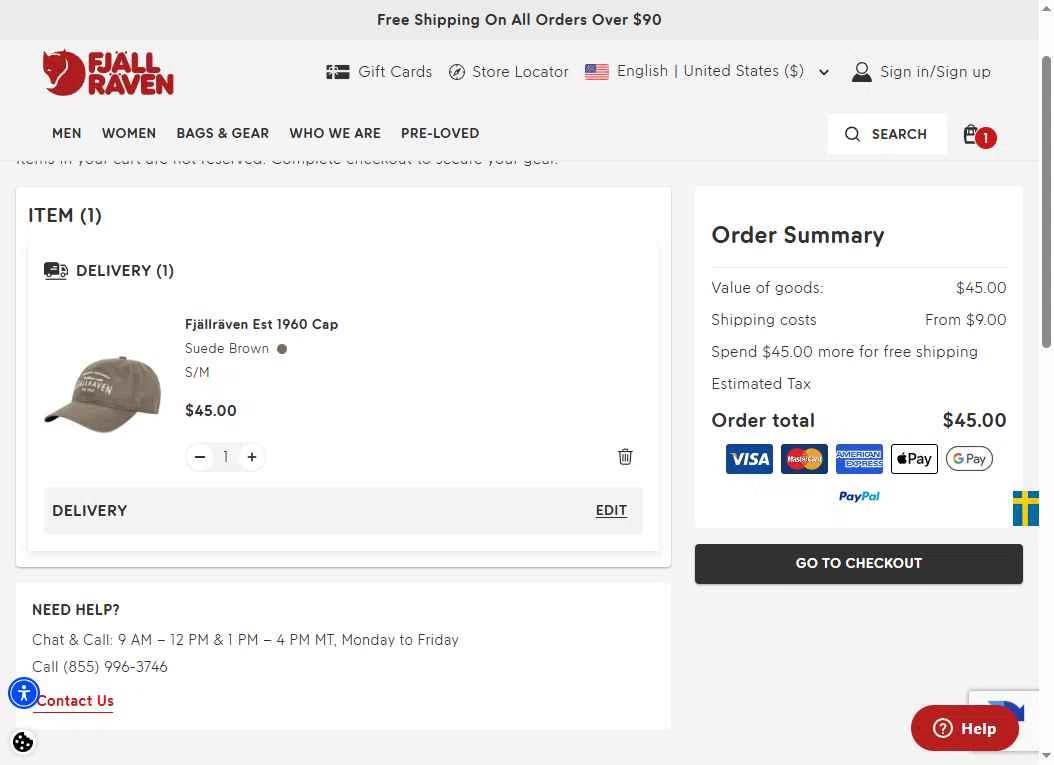Open the Fjällräven logo home link
The height and width of the screenshot is (765, 1054).
(x=108, y=72)
